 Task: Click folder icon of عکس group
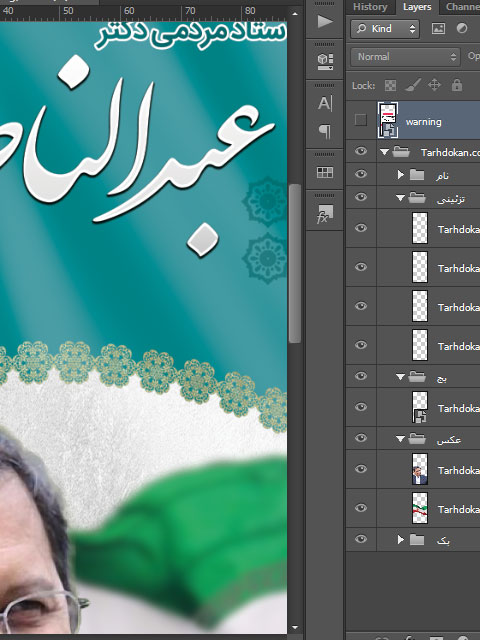point(417,439)
